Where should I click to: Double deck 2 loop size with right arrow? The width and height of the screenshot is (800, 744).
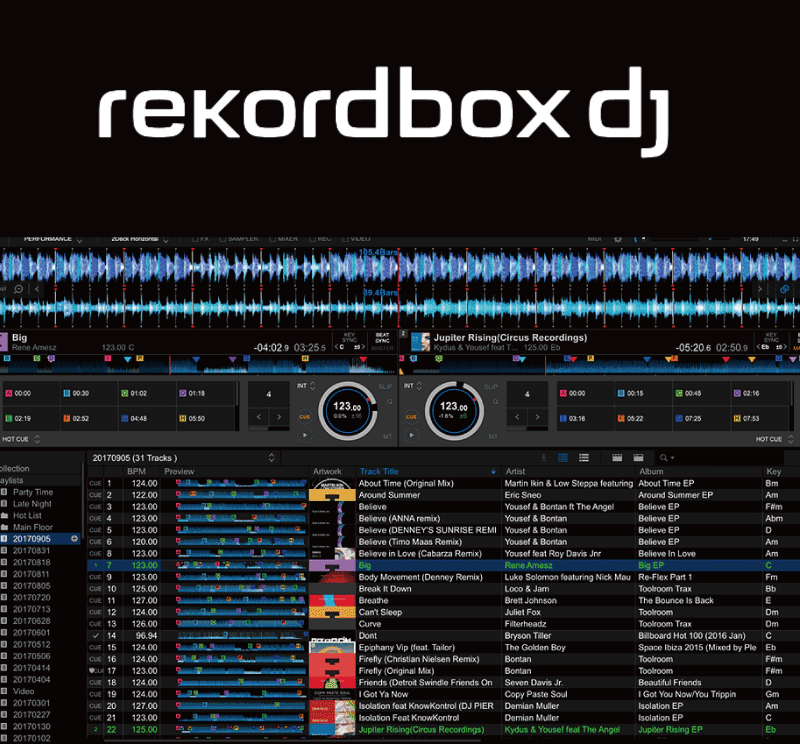[537, 417]
